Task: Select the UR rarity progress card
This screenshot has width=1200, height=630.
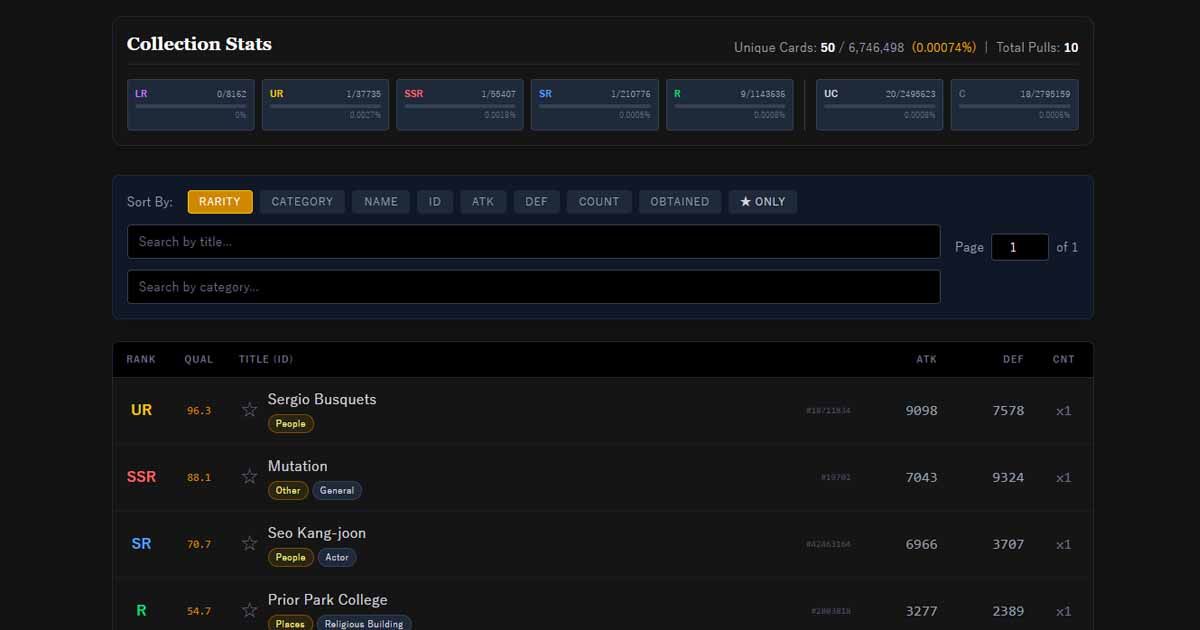Action: [325, 105]
